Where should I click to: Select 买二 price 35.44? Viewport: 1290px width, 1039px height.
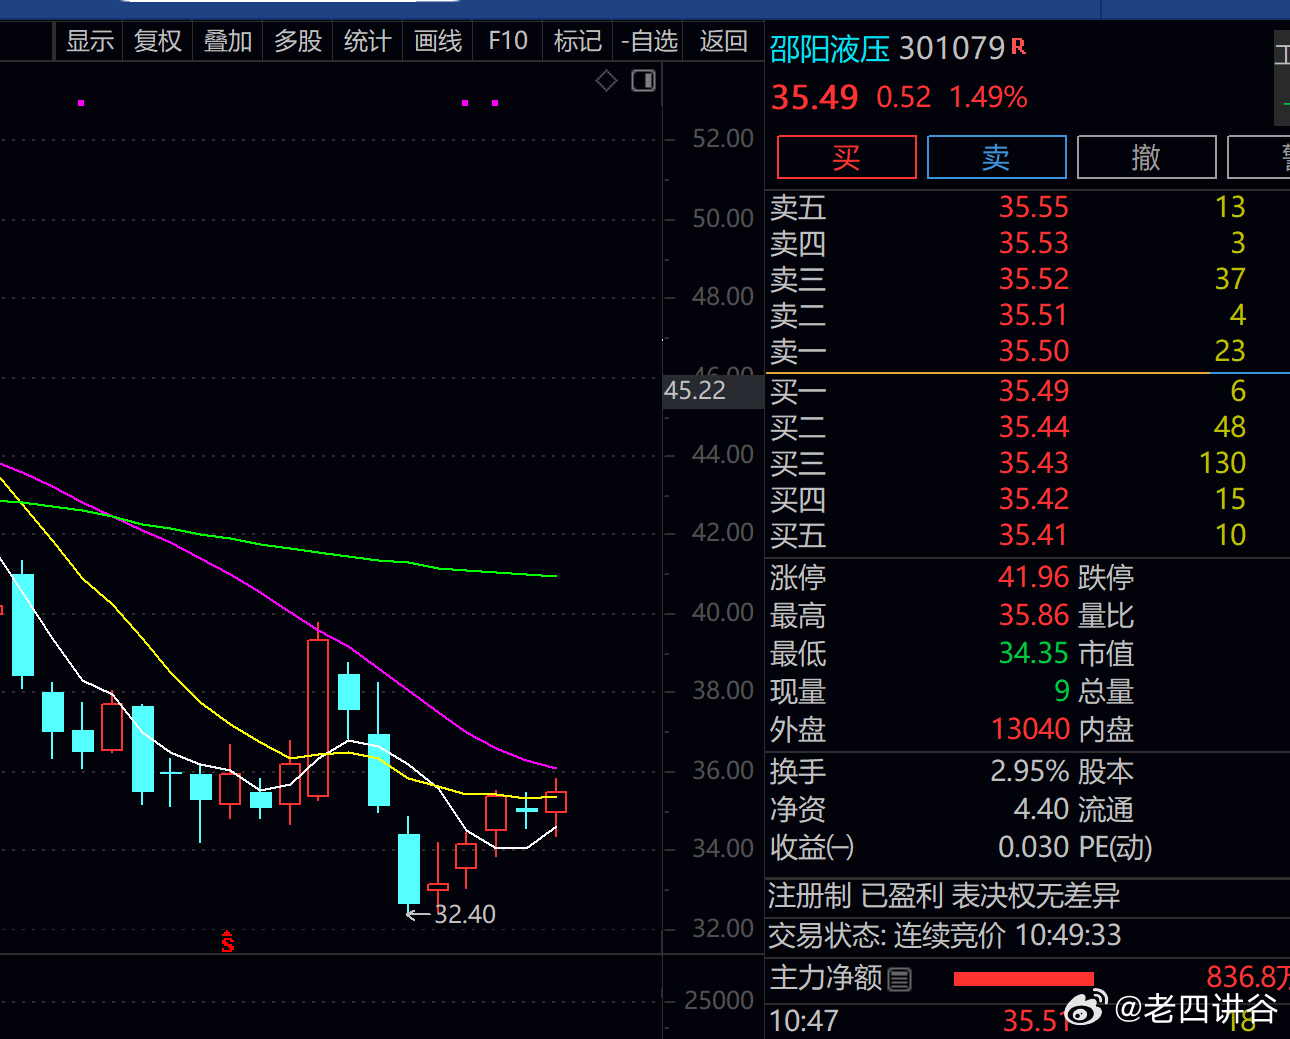click(x=1034, y=427)
